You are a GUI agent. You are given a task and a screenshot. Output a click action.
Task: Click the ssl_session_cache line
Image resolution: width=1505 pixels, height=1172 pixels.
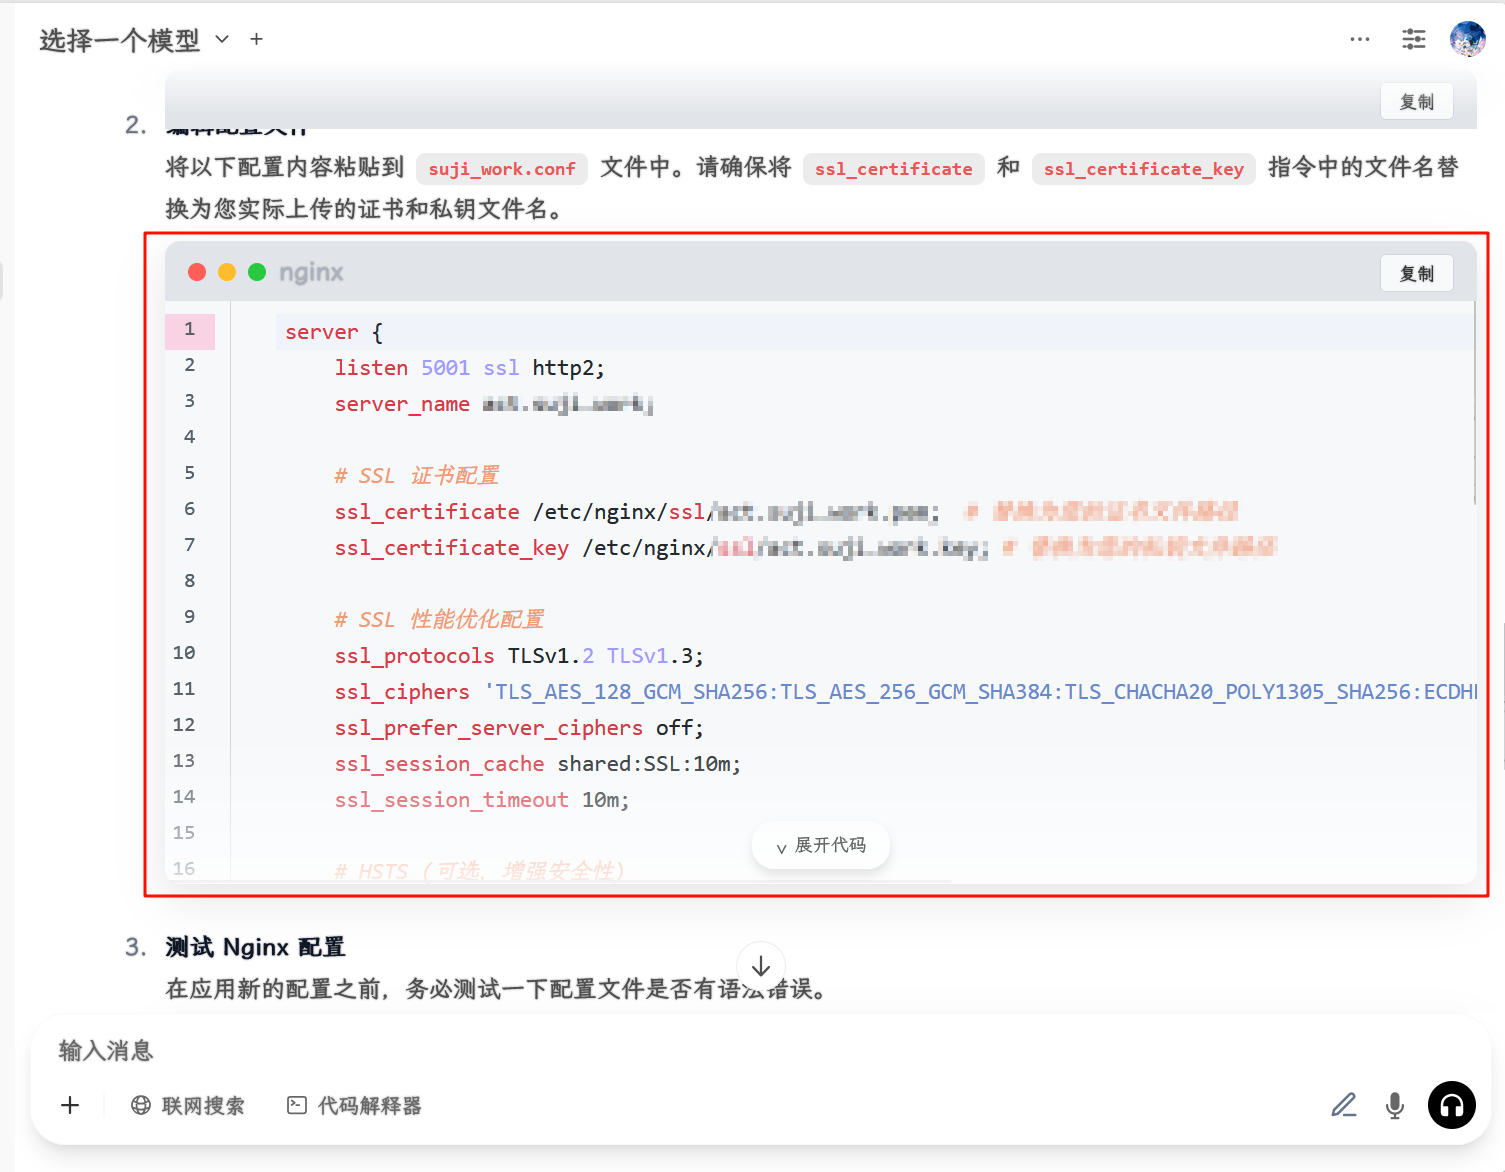(538, 764)
